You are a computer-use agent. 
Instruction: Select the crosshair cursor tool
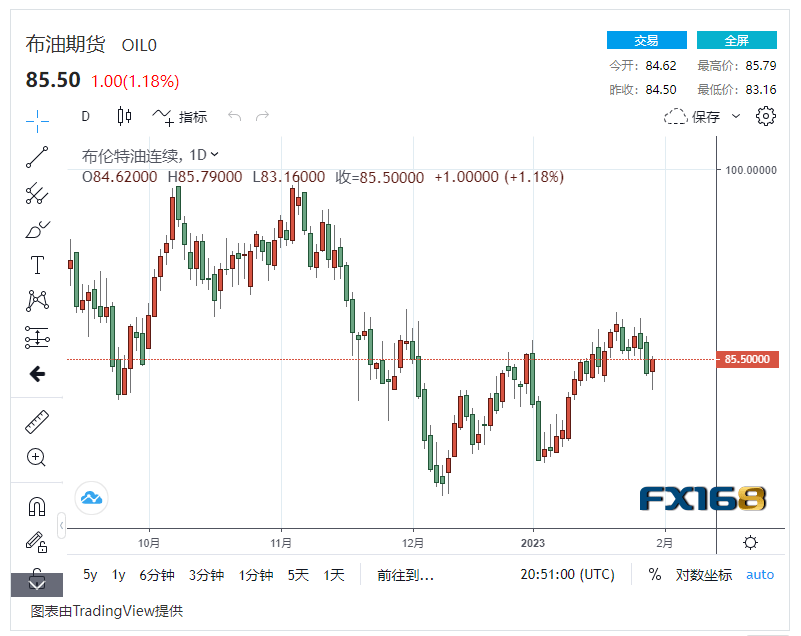[x=37, y=121]
